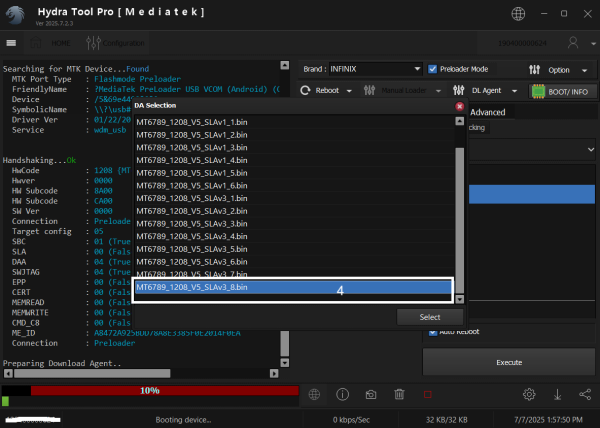The width and height of the screenshot is (600, 428).
Task: Click the BOOT/INFO chip icon
Action: [538, 91]
